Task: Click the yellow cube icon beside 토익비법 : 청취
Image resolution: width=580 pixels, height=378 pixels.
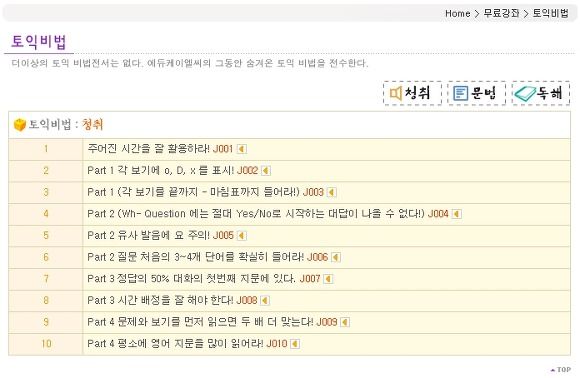Action: click(x=20, y=125)
